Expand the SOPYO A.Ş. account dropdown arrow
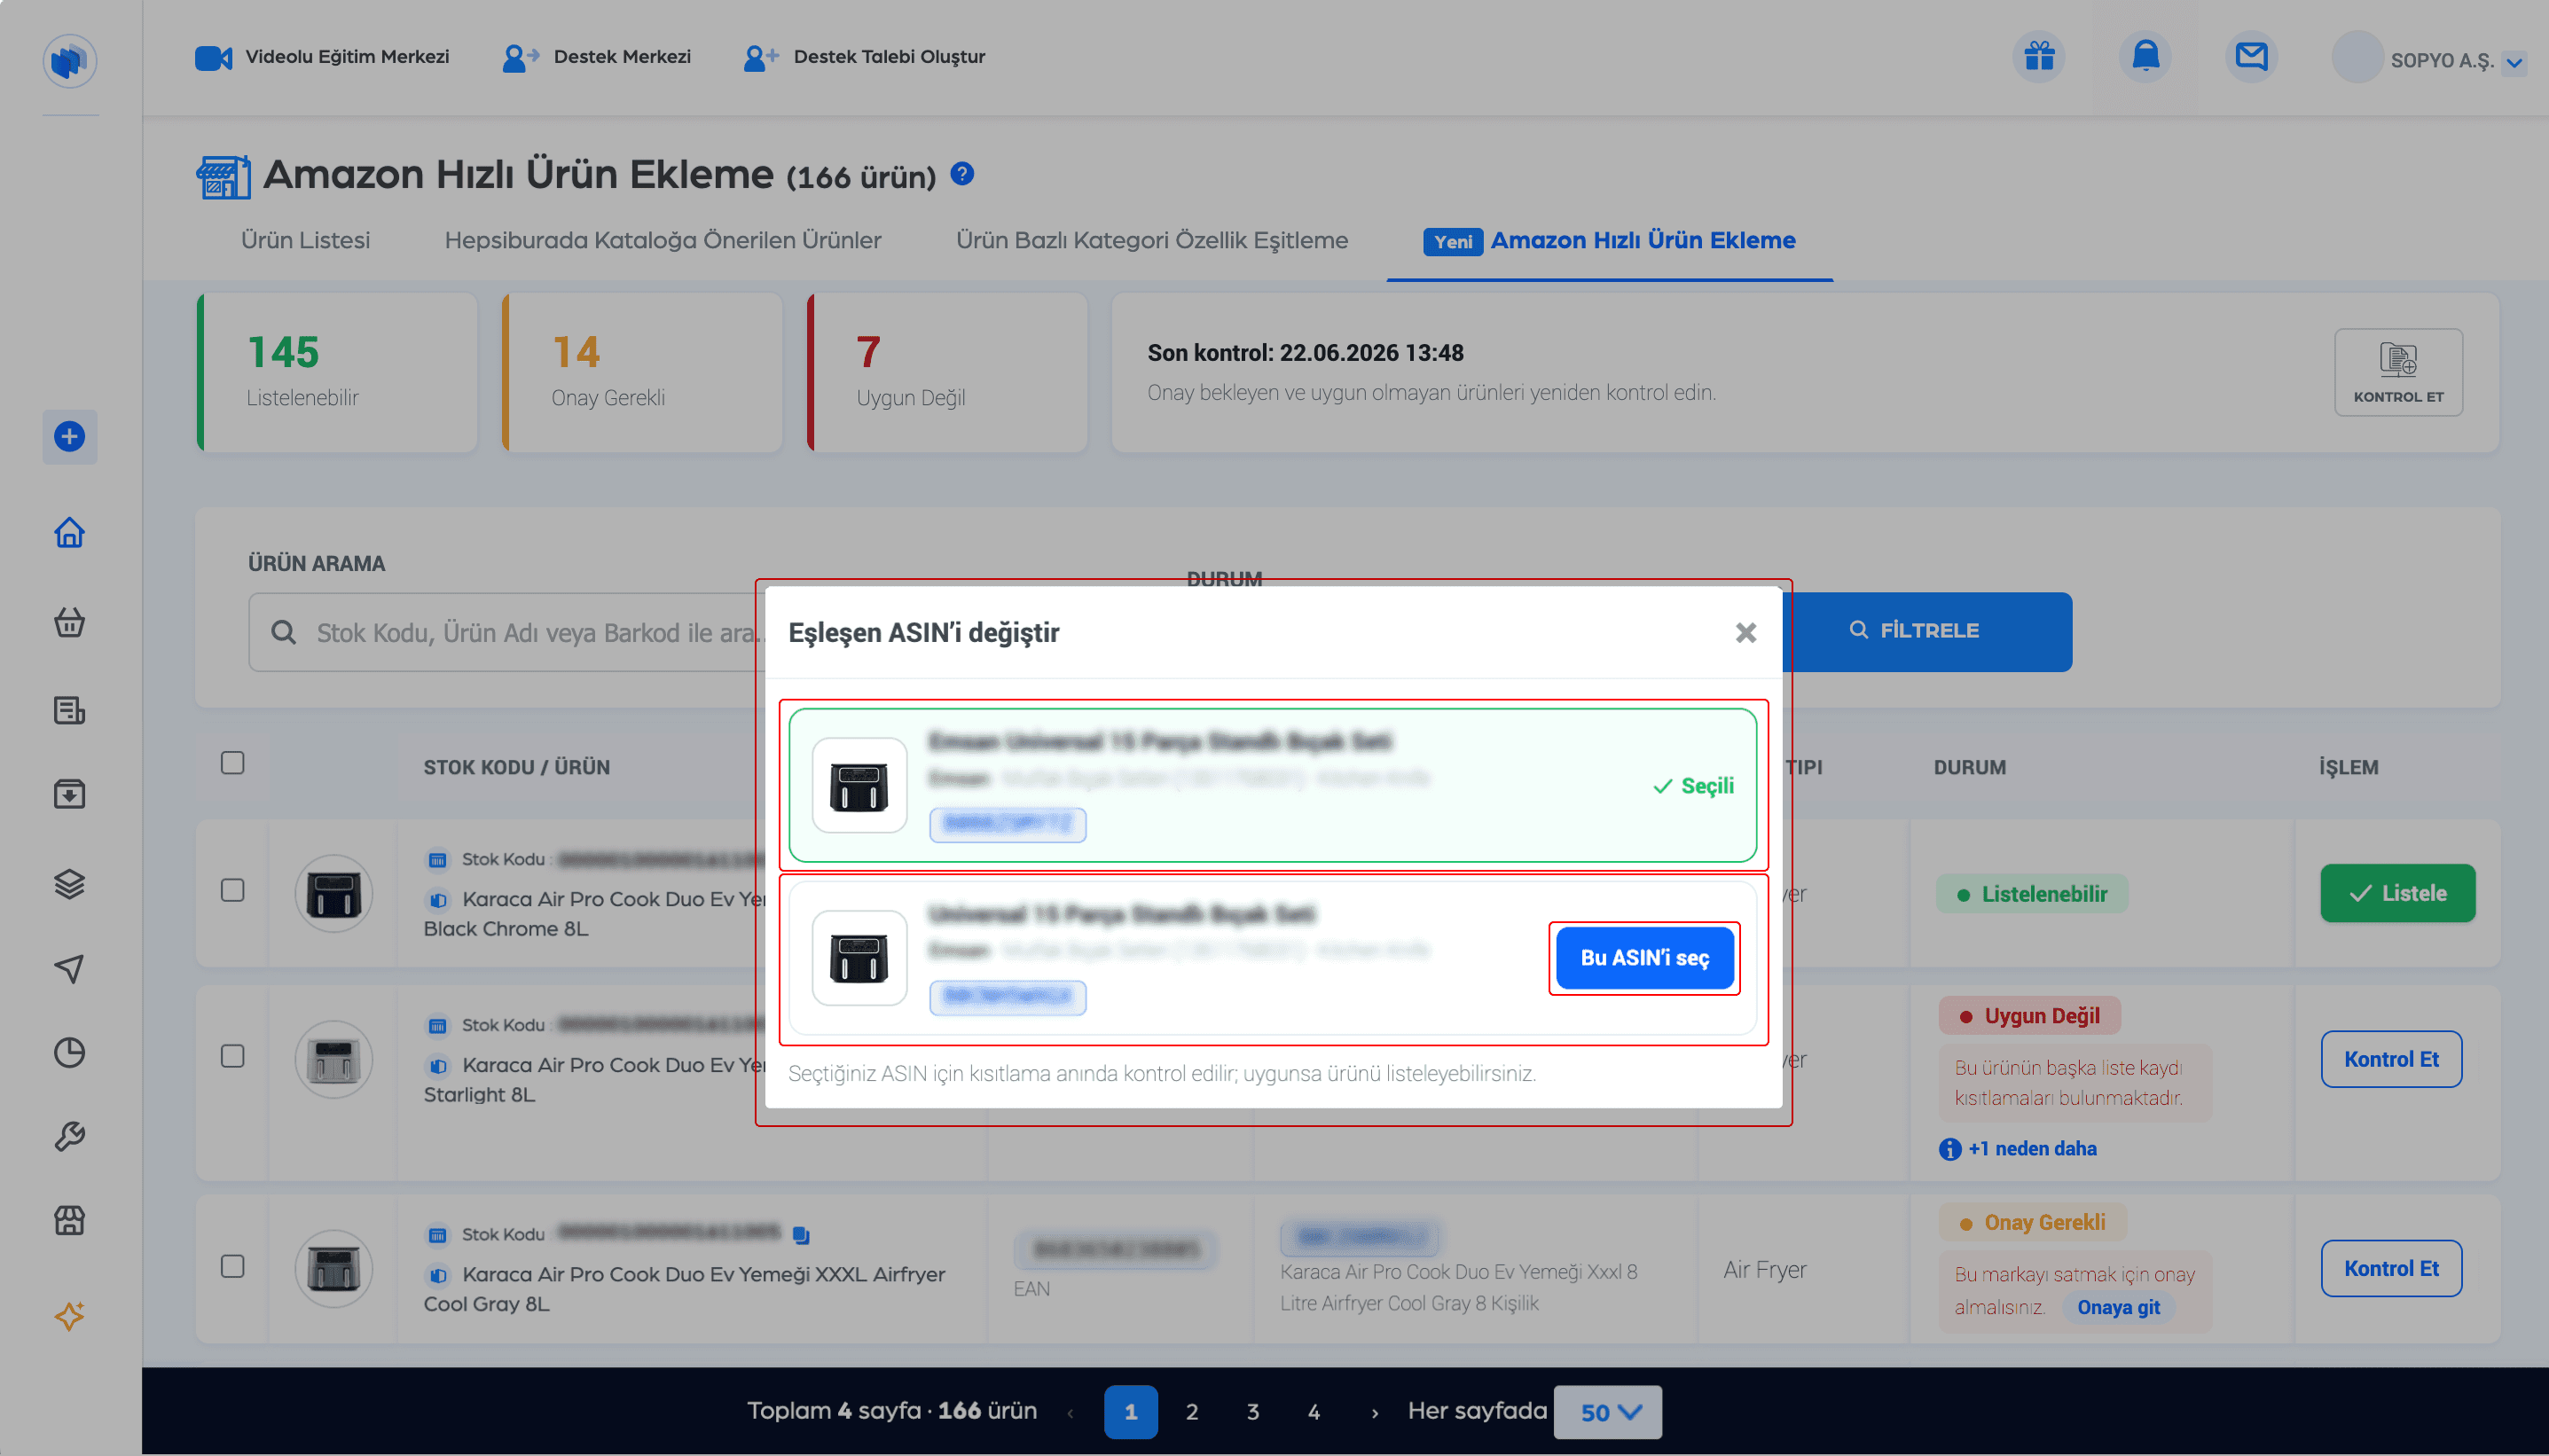The height and width of the screenshot is (1456, 2549). 2514,62
